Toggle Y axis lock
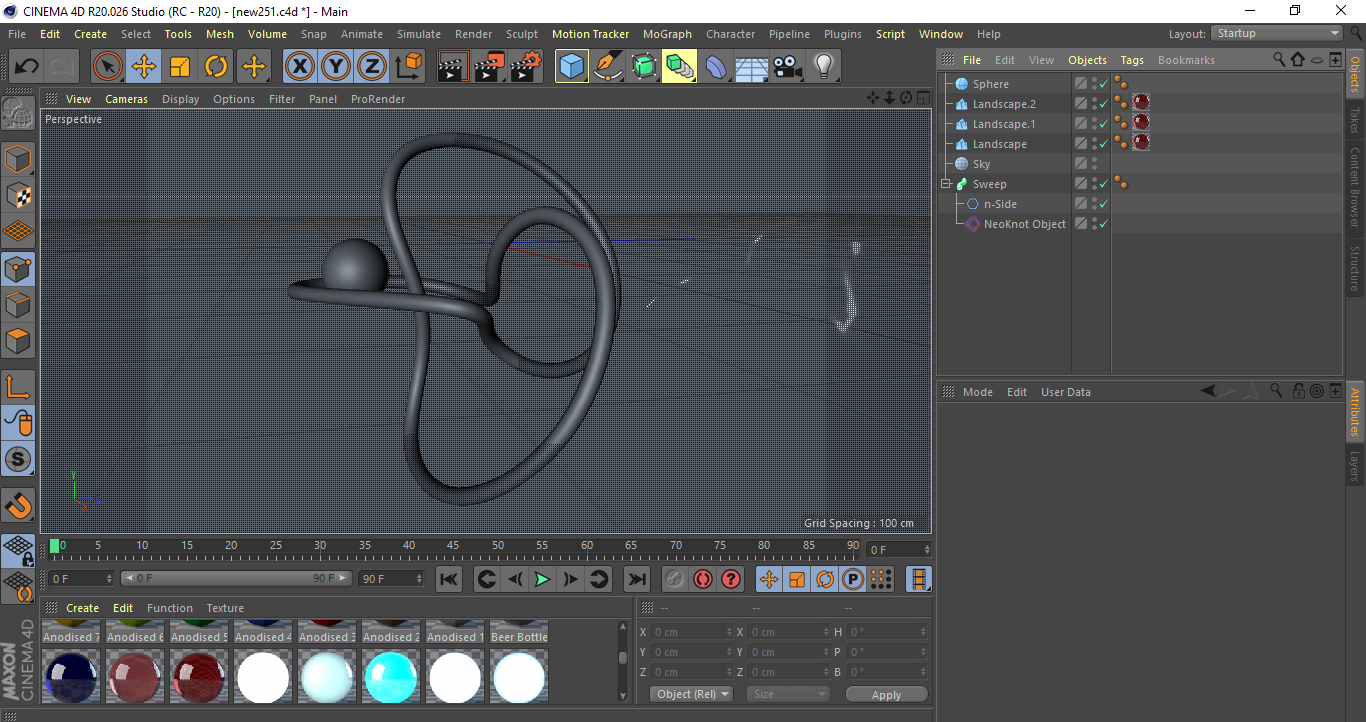Screen dimensions: 1366x722 pos(335,67)
